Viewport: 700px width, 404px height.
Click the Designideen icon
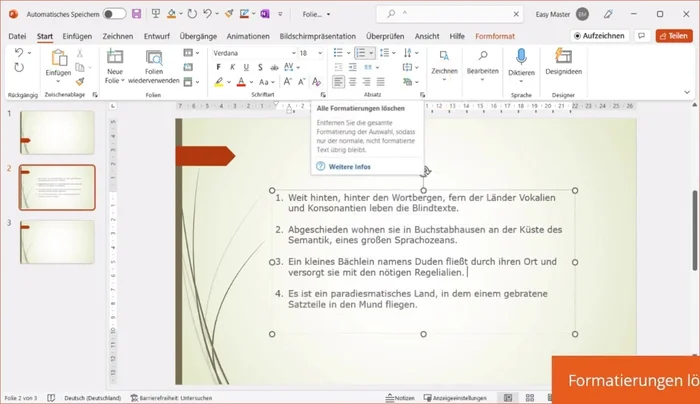point(563,57)
